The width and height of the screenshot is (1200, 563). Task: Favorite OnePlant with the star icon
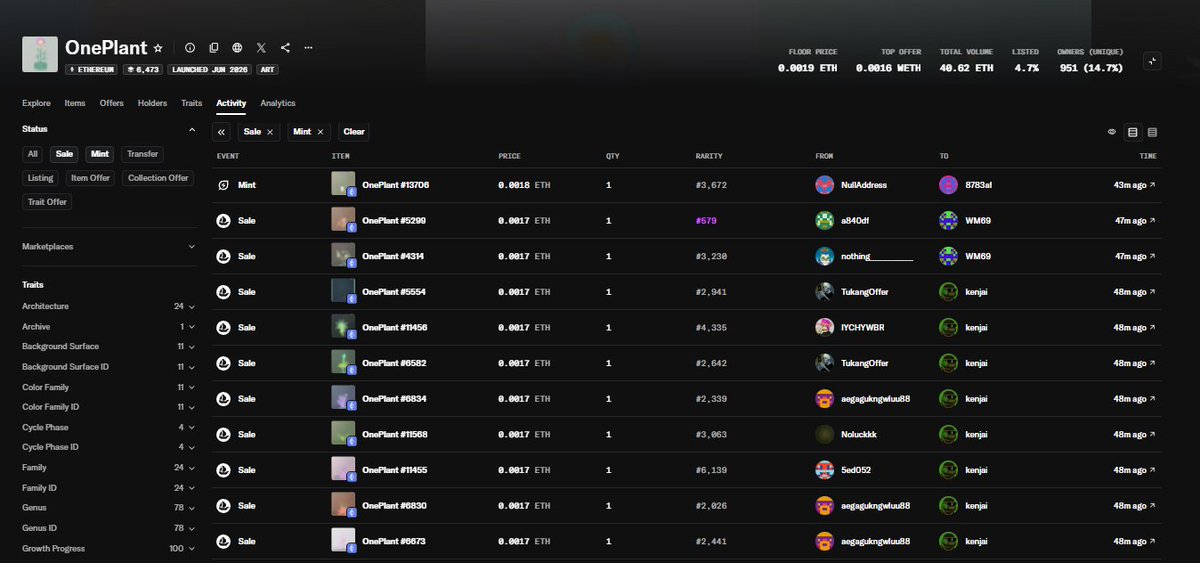(x=158, y=48)
